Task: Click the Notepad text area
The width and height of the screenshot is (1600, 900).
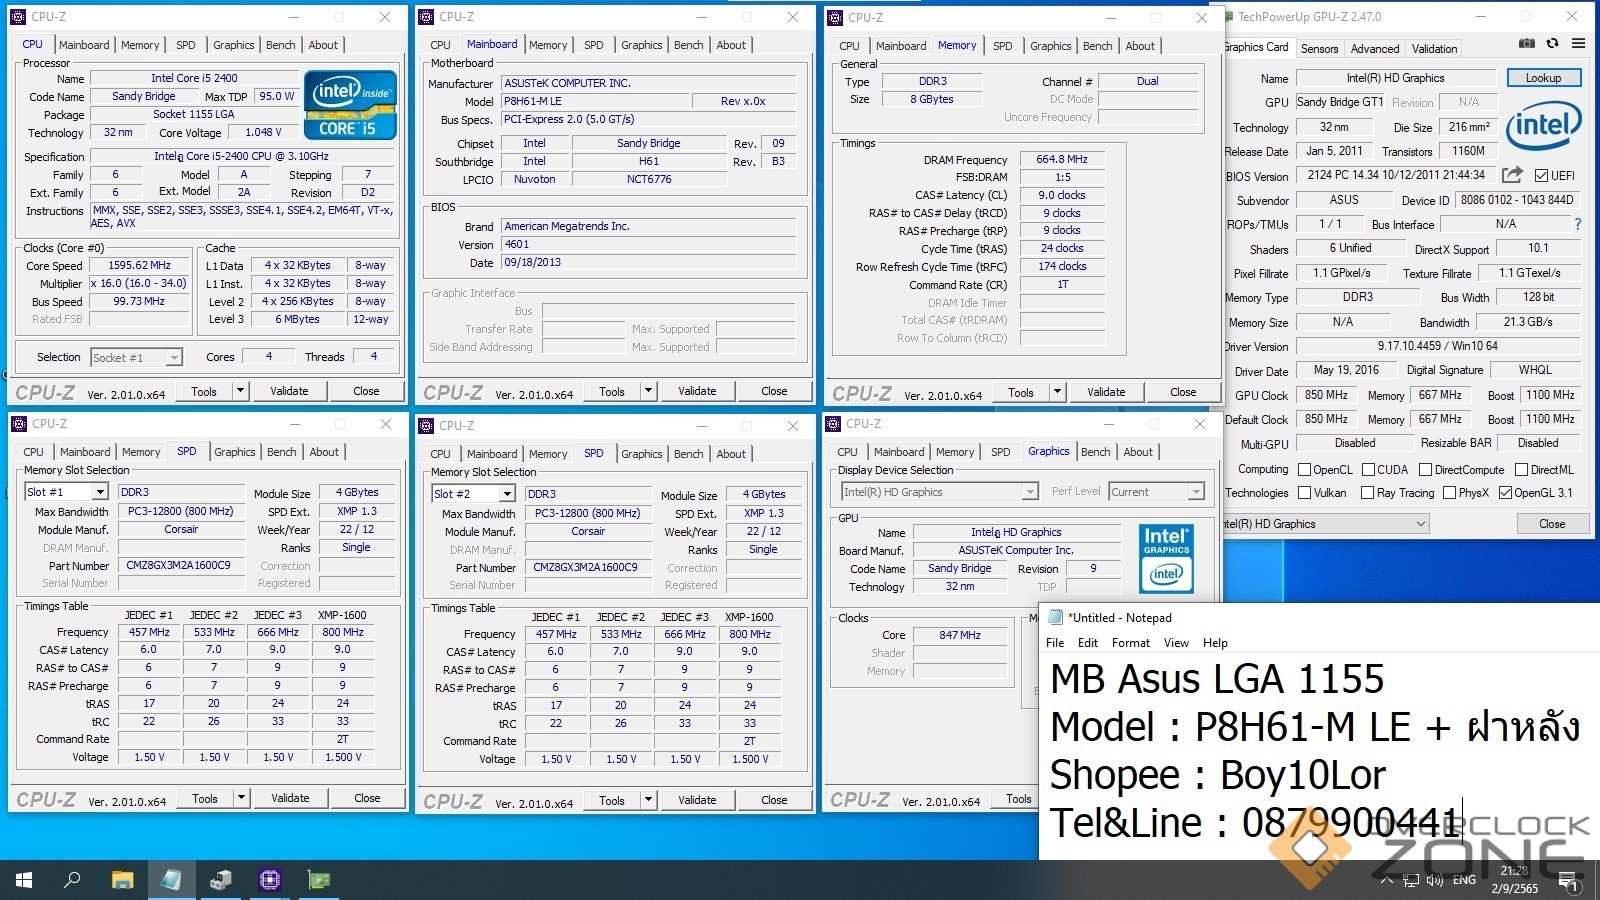Action: tap(1300, 750)
